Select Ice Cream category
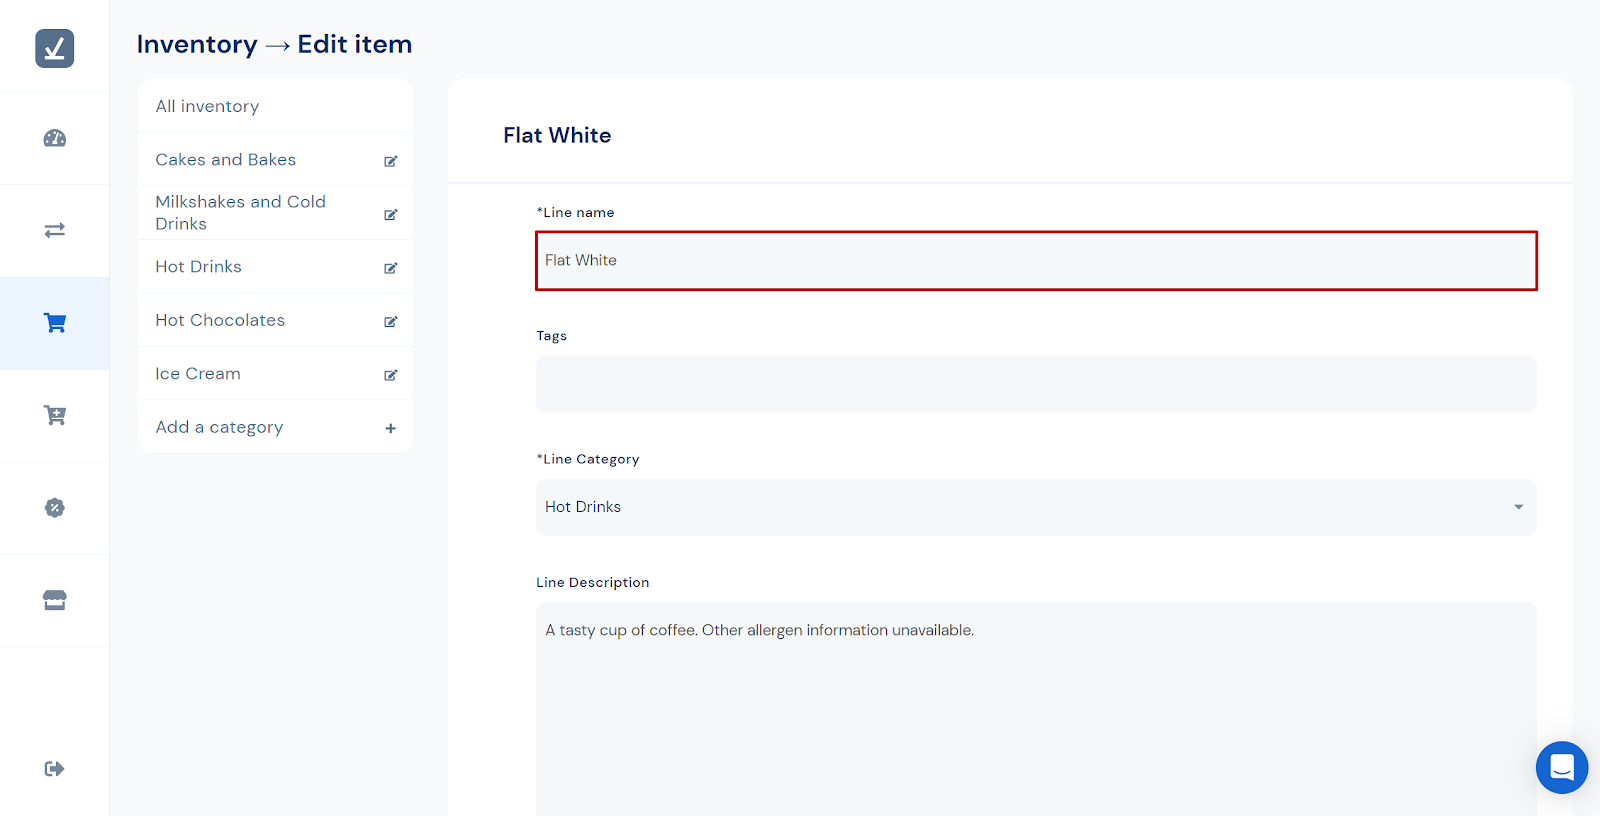The width and height of the screenshot is (1600, 816). point(198,374)
